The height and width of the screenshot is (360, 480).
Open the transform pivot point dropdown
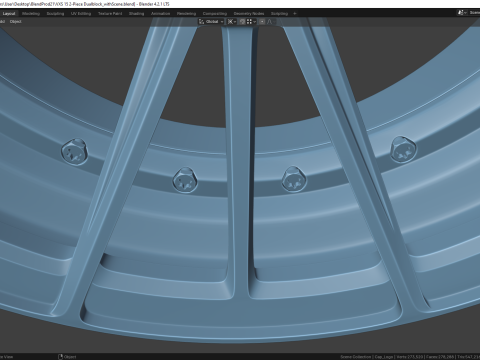[232, 22]
